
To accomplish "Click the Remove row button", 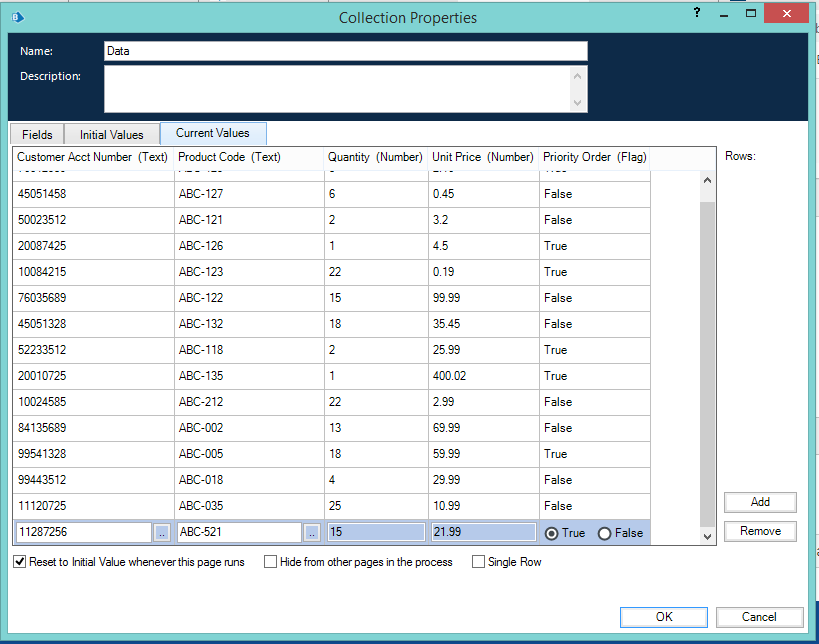I will pos(760,531).
